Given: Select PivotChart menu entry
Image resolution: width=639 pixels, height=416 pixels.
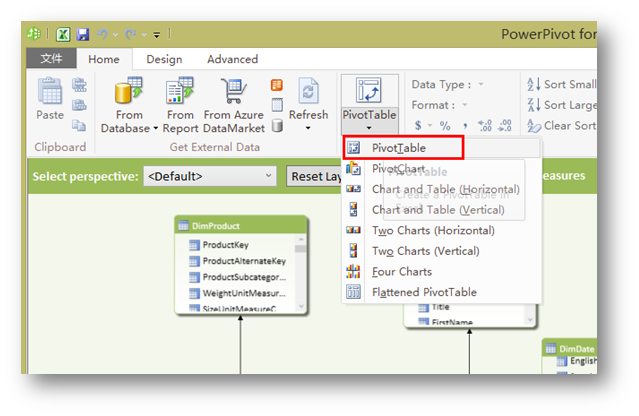Looking at the screenshot, I should click(442, 168).
